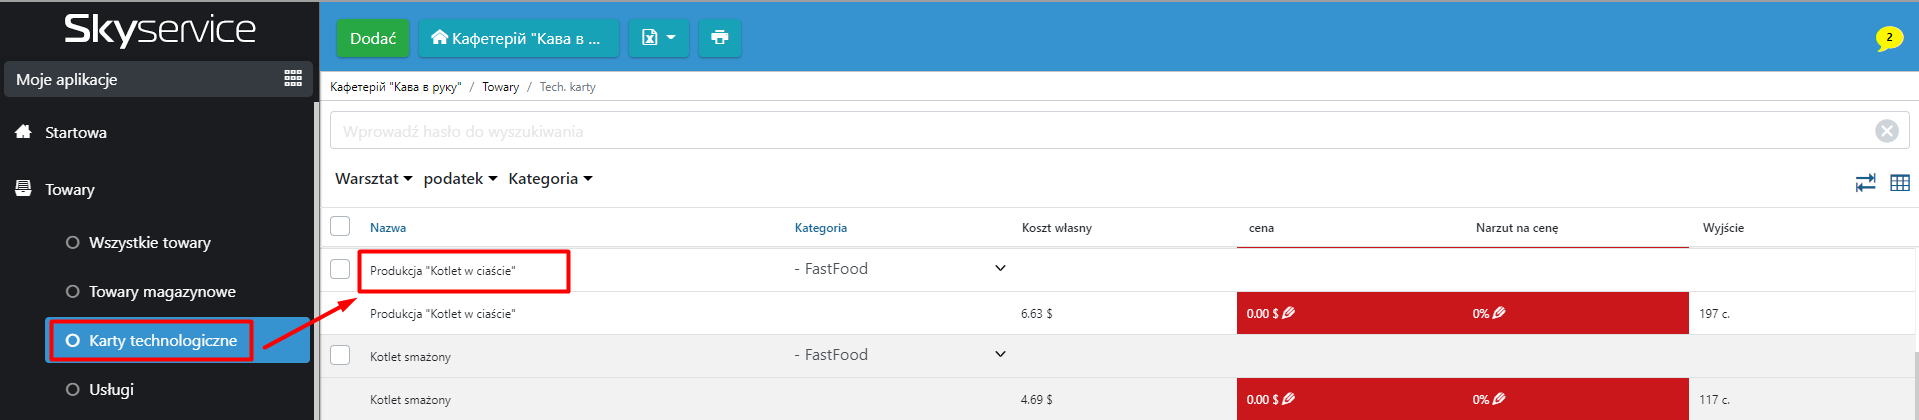Click the search input field
1919x420 pixels.
click(x=1100, y=131)
